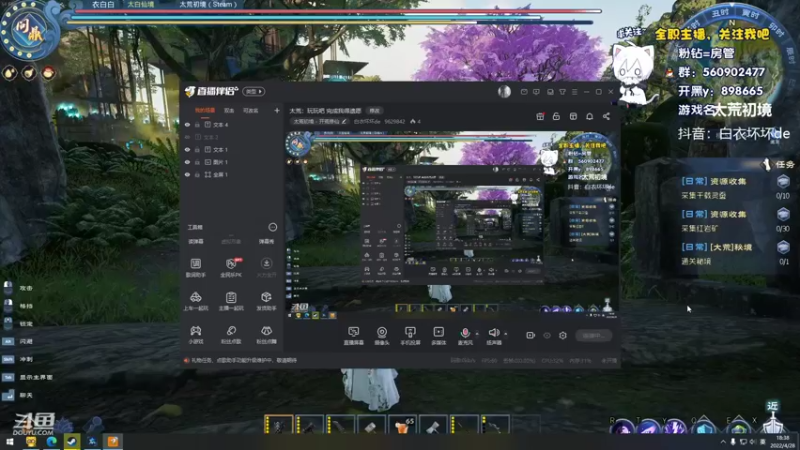Click the start streaming pill button

[x=593, y=336]
